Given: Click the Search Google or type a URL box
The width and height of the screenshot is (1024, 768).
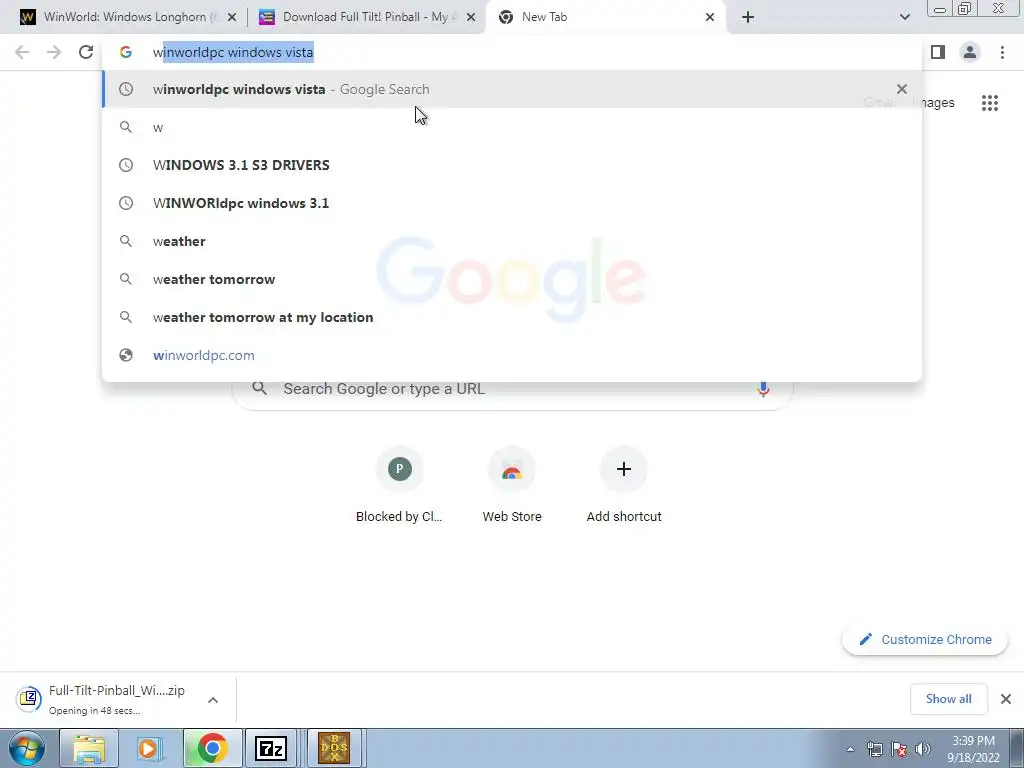Looking at the screenshot, I should (x=512, y=389).
